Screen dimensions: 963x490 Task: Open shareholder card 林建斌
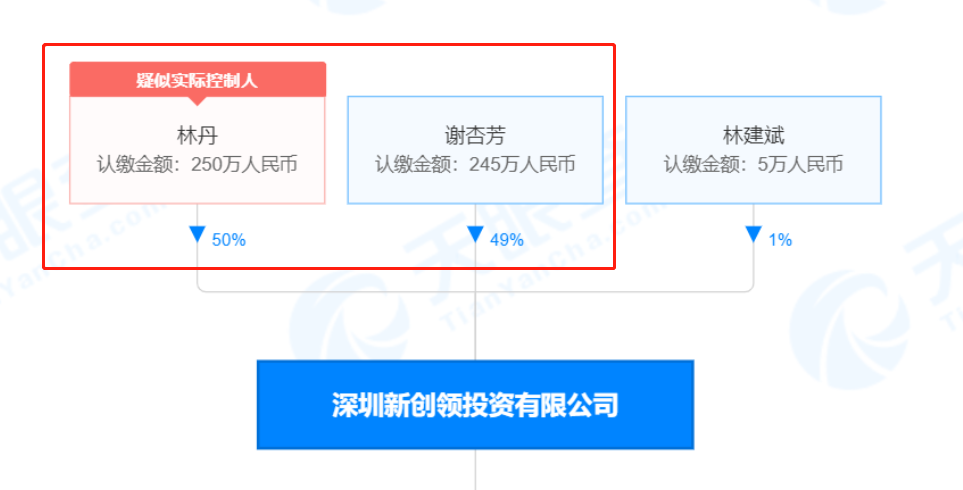754,150
